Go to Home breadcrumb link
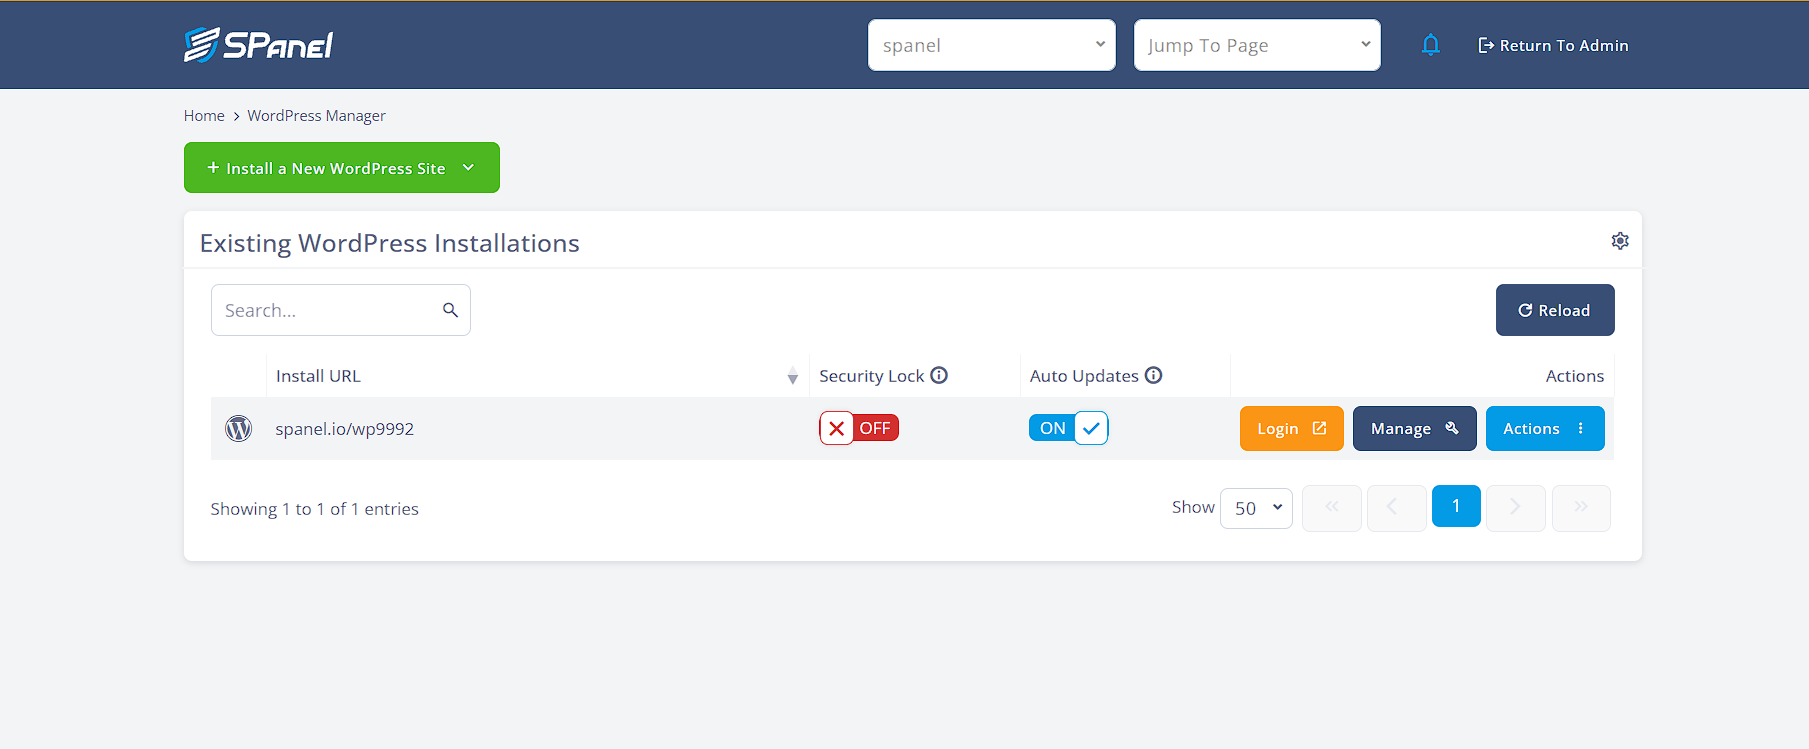Image resolution: width=1809 pixels, height=749 pixels. [204, 116]
